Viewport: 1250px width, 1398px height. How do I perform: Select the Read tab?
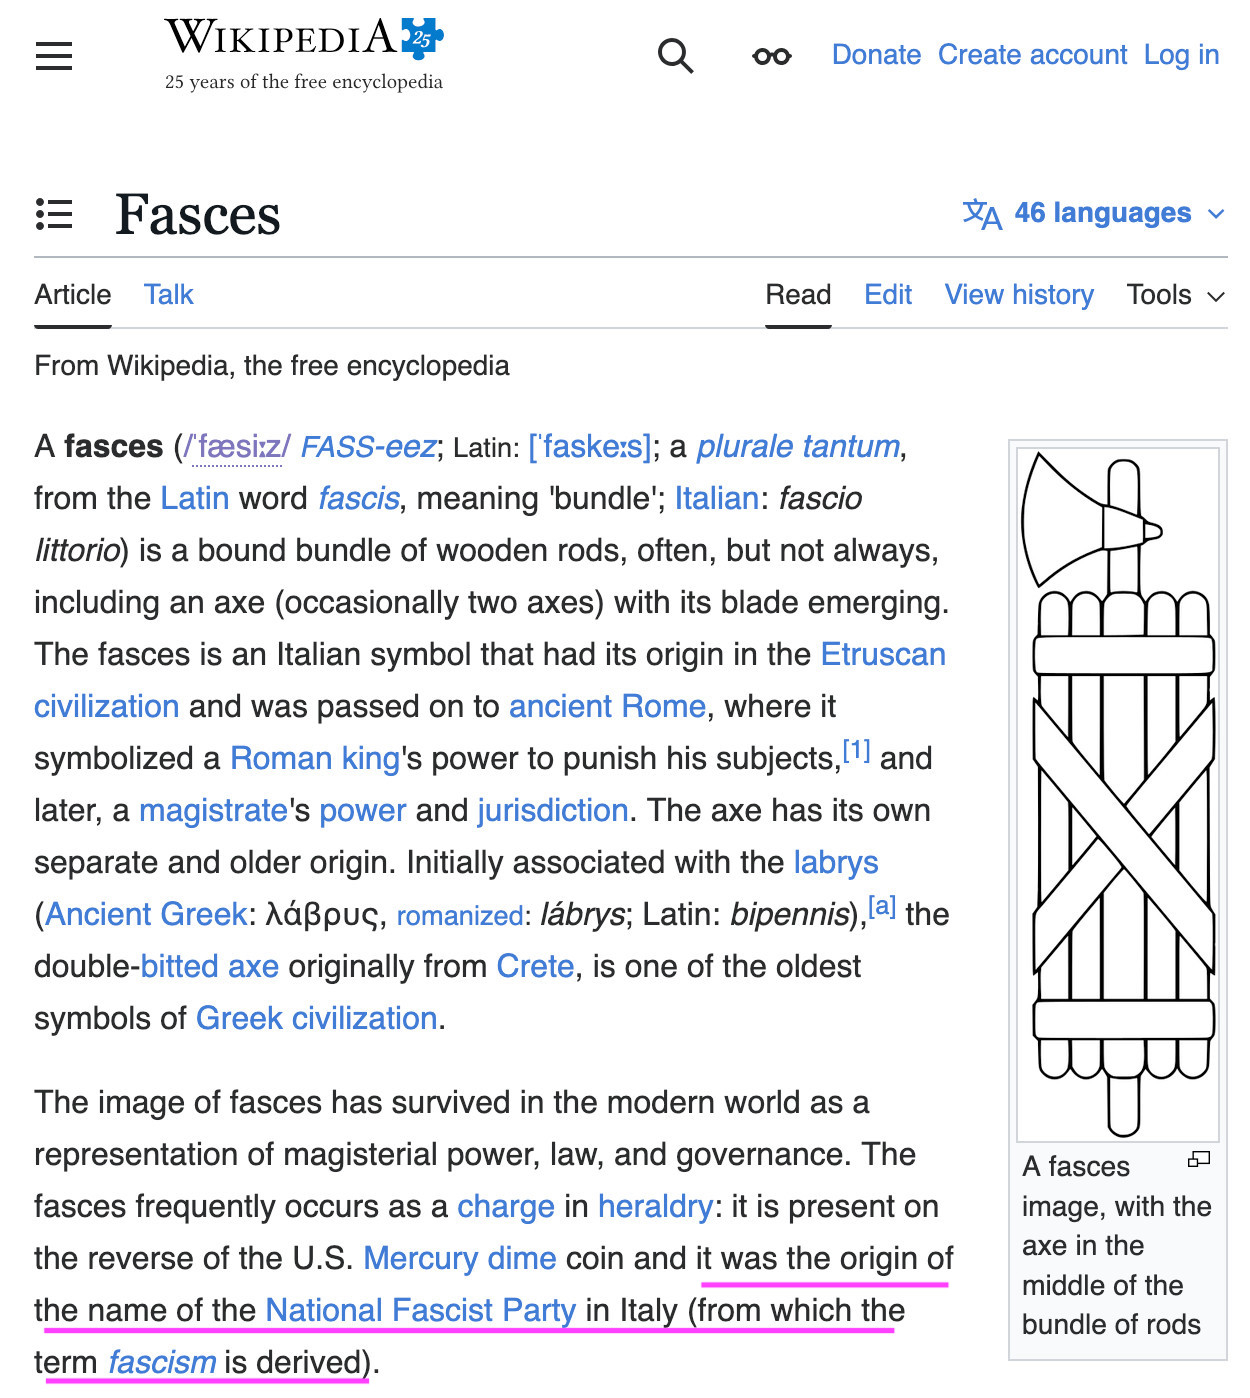coord(798,295)
